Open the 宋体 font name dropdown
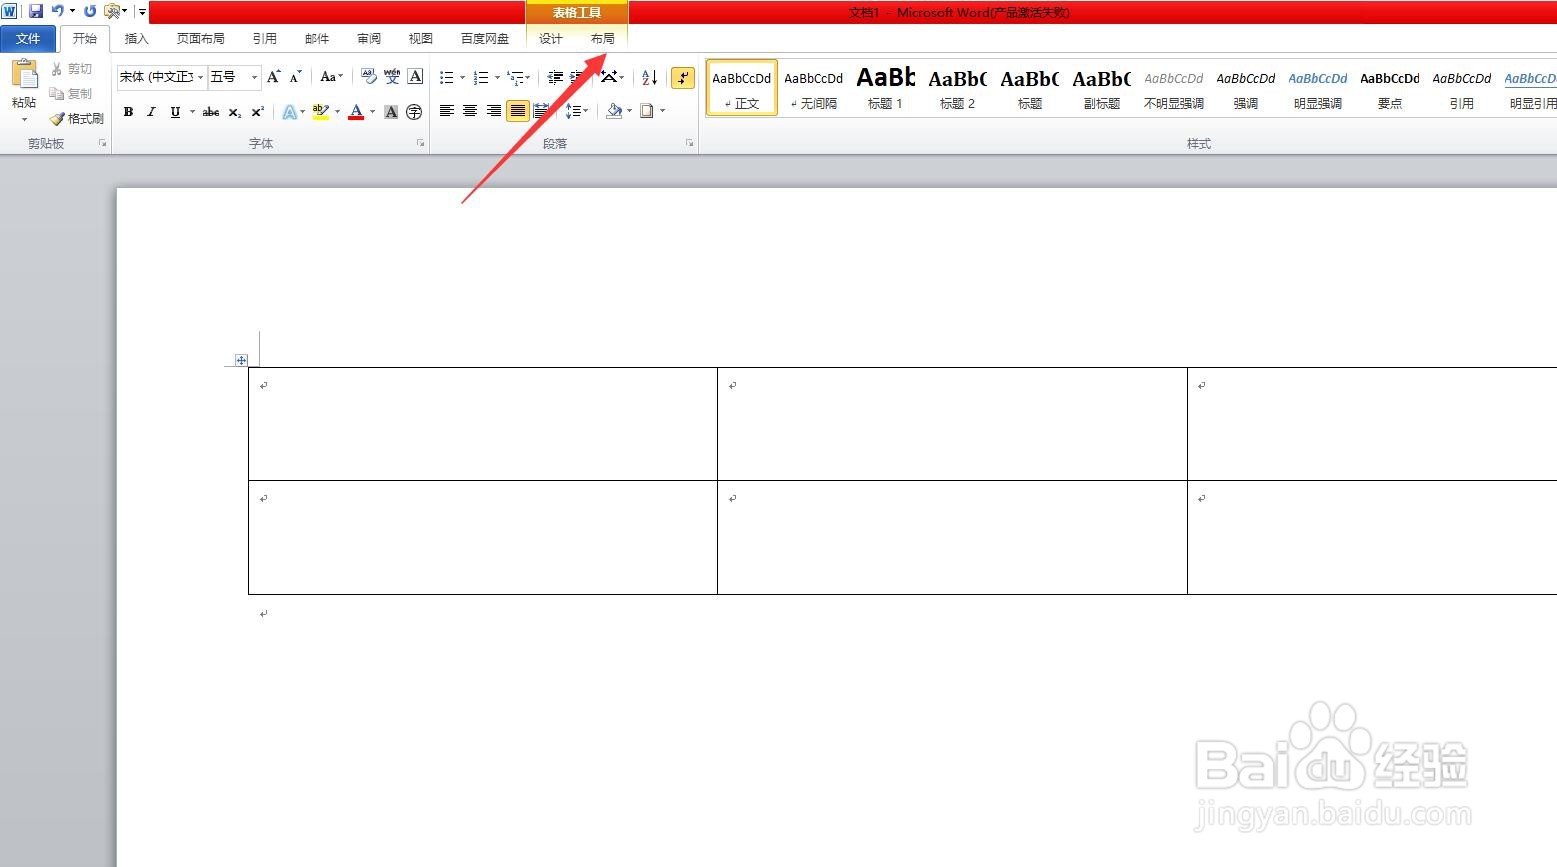 pyautogui.click(x=200, y=77)
